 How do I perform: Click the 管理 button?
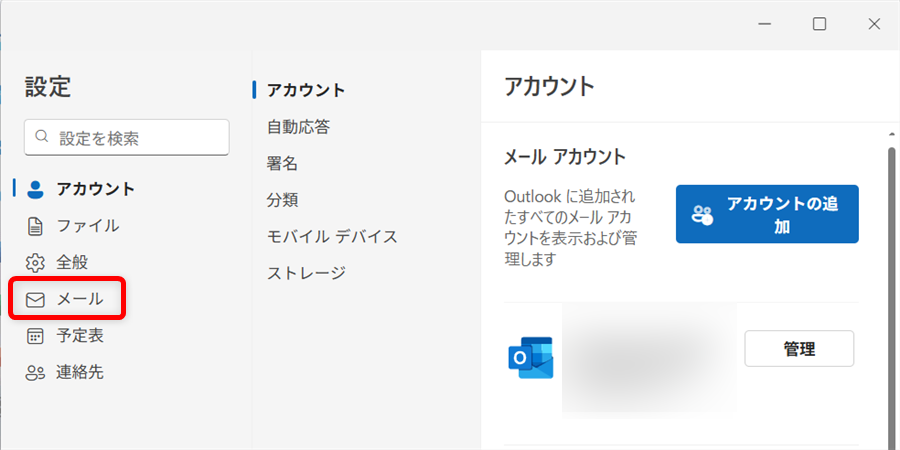pyautogui.click(x=799, y=348)
